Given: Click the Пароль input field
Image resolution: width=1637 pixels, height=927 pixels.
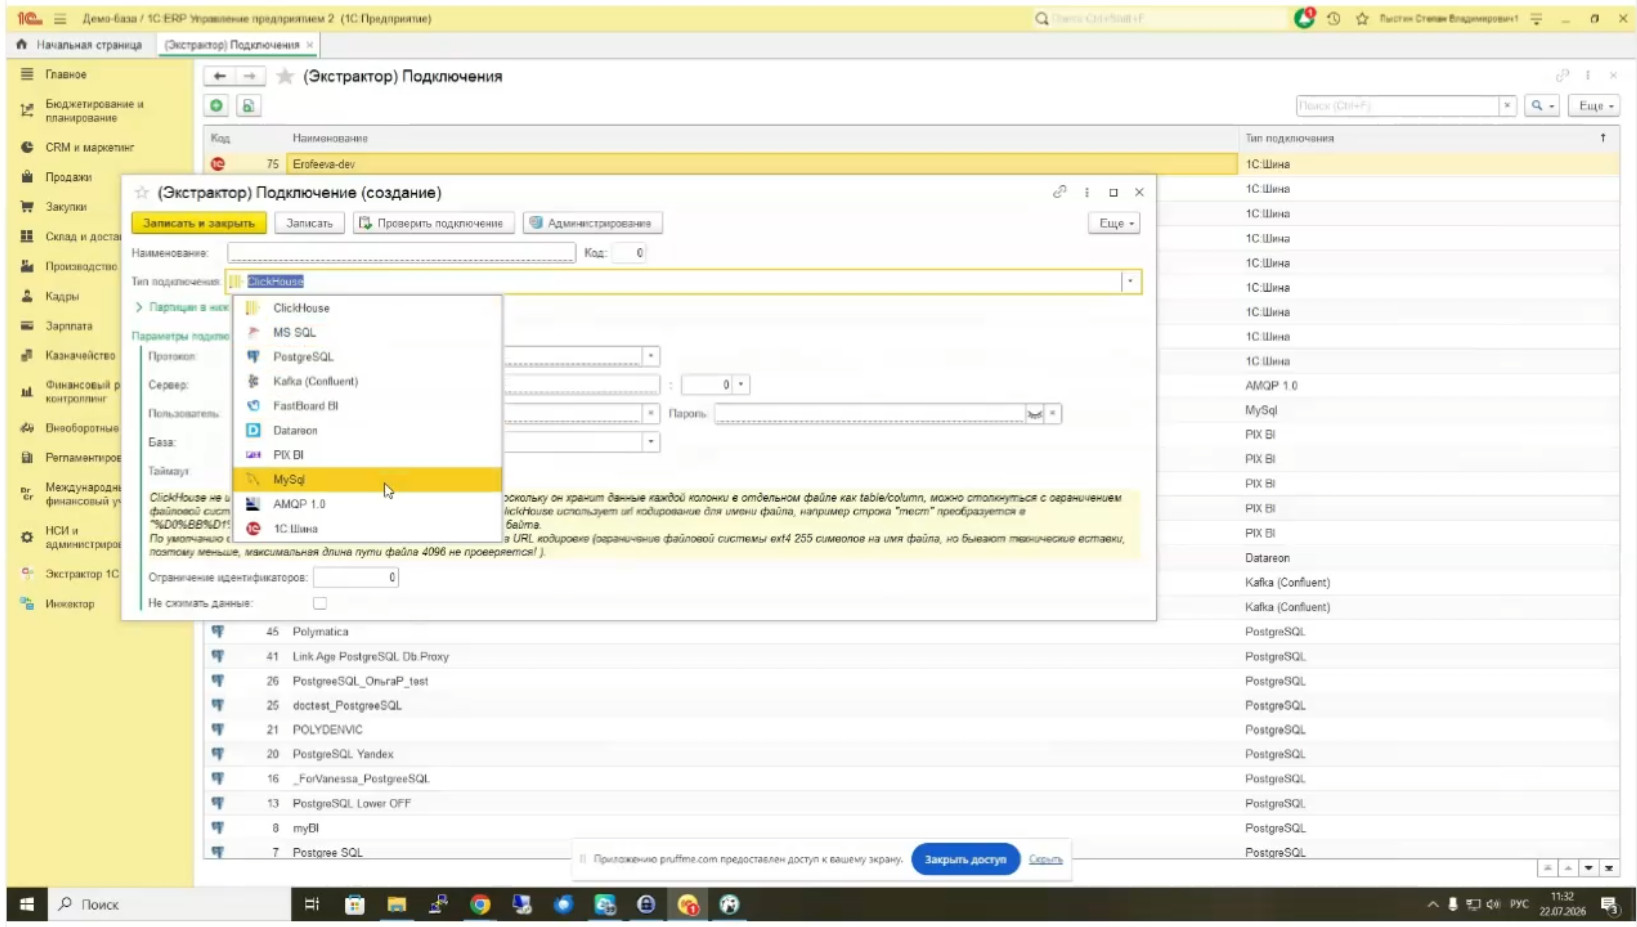Looking at the screenshot, I should 870,414.
